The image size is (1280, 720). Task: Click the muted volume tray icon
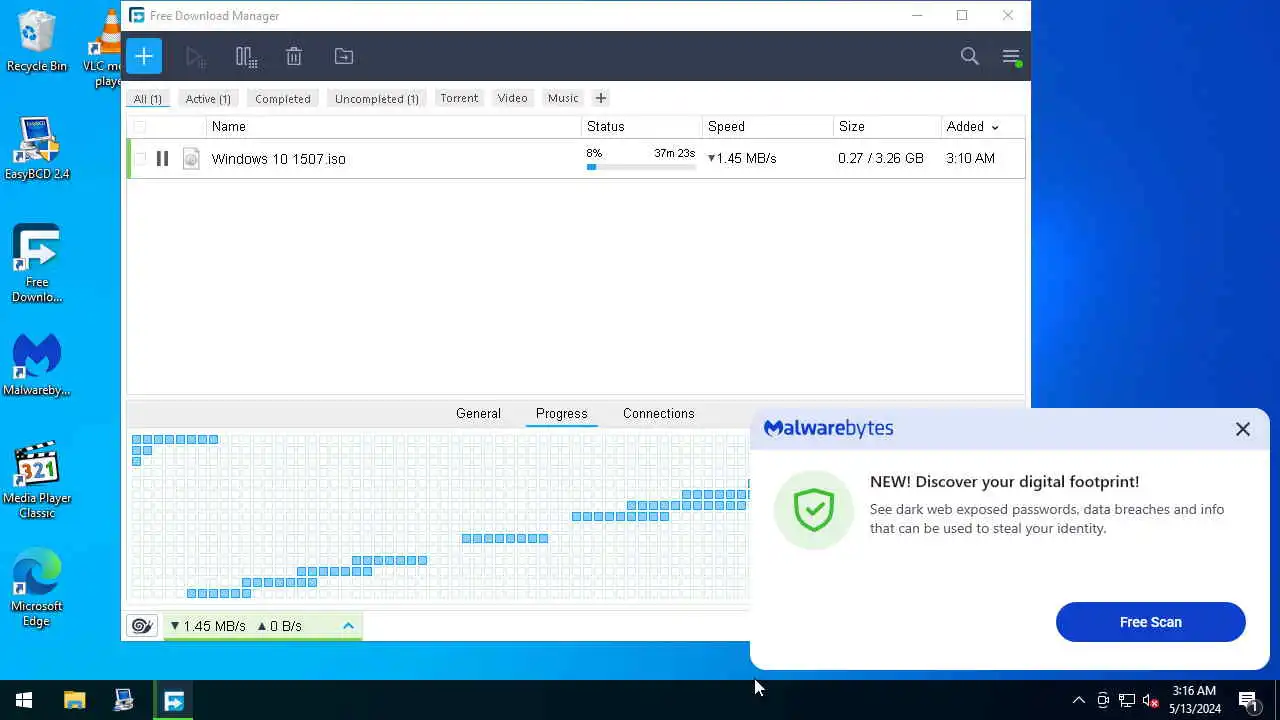1151,700
